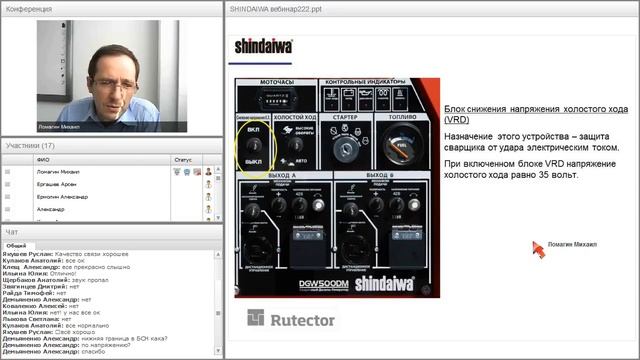The height and width of the screenshot is (360, 640).
Task: Click the paragraph starting Назначение этого устройства
Action: tap(532, 142)
